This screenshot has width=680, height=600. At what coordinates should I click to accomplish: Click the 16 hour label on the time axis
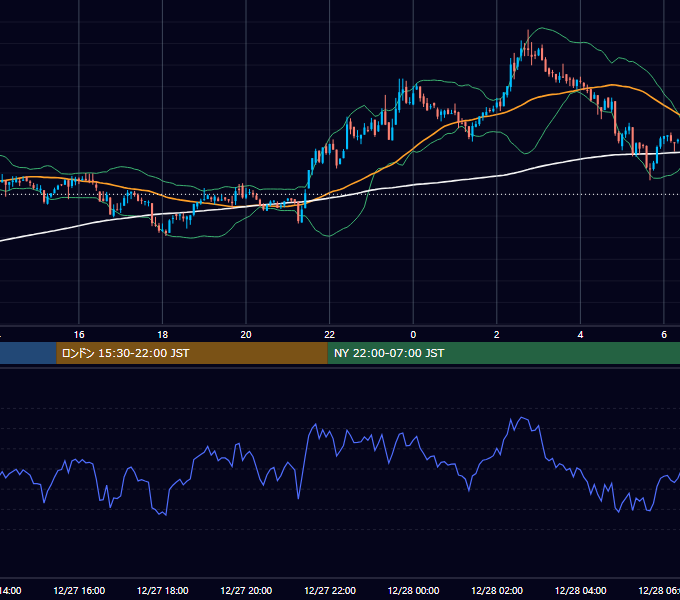coord(79,335)
